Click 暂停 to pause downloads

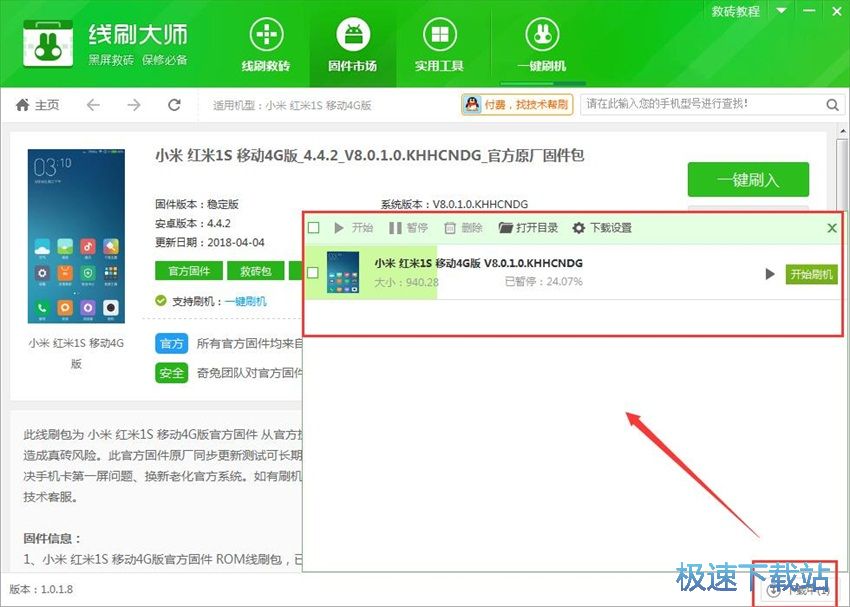coord(409,228)
